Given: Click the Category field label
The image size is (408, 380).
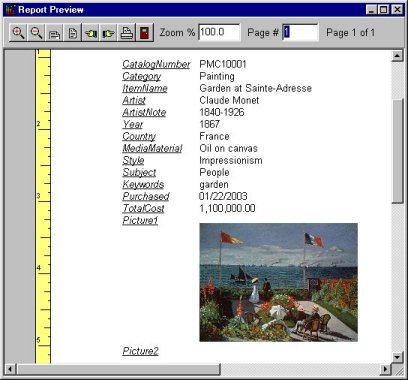Looking at the screenshot, I should click(x=141, y=76).
